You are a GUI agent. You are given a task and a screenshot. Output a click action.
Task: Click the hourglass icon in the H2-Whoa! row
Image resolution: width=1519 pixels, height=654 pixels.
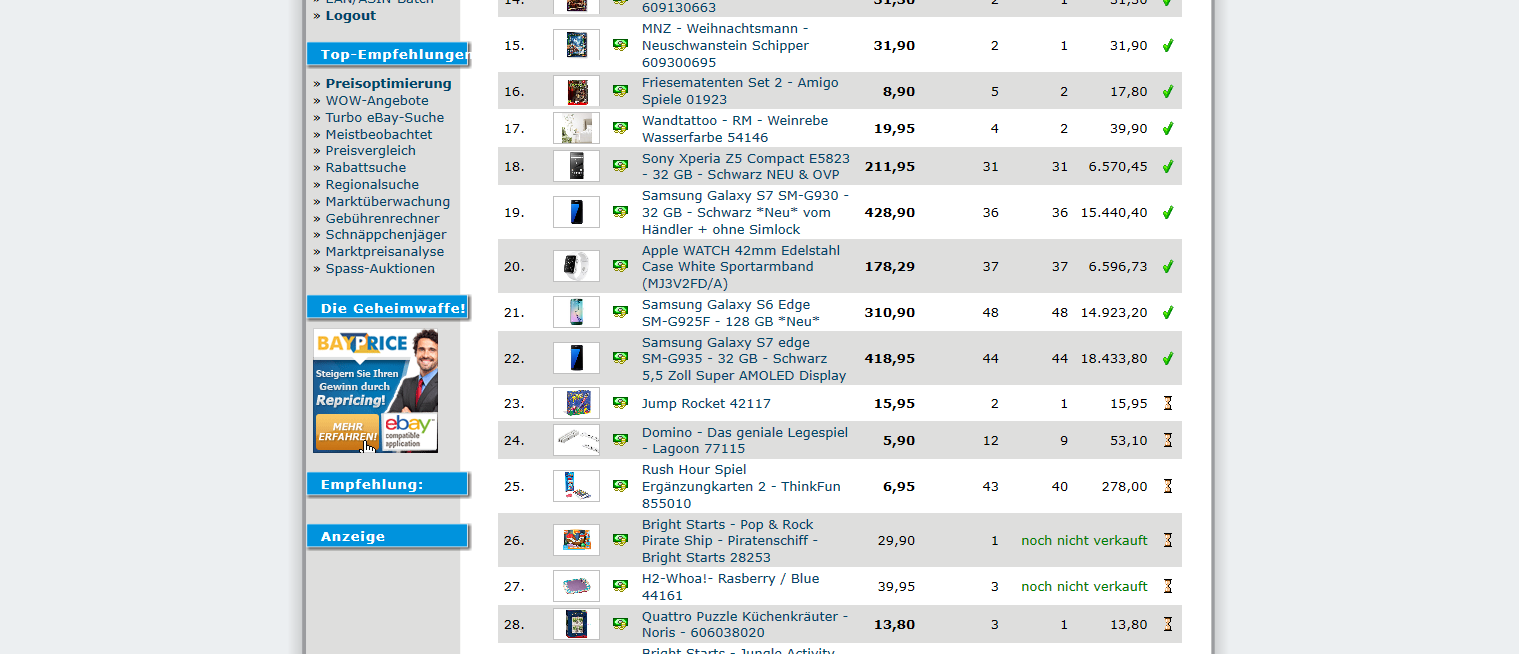click(1167, 586)
